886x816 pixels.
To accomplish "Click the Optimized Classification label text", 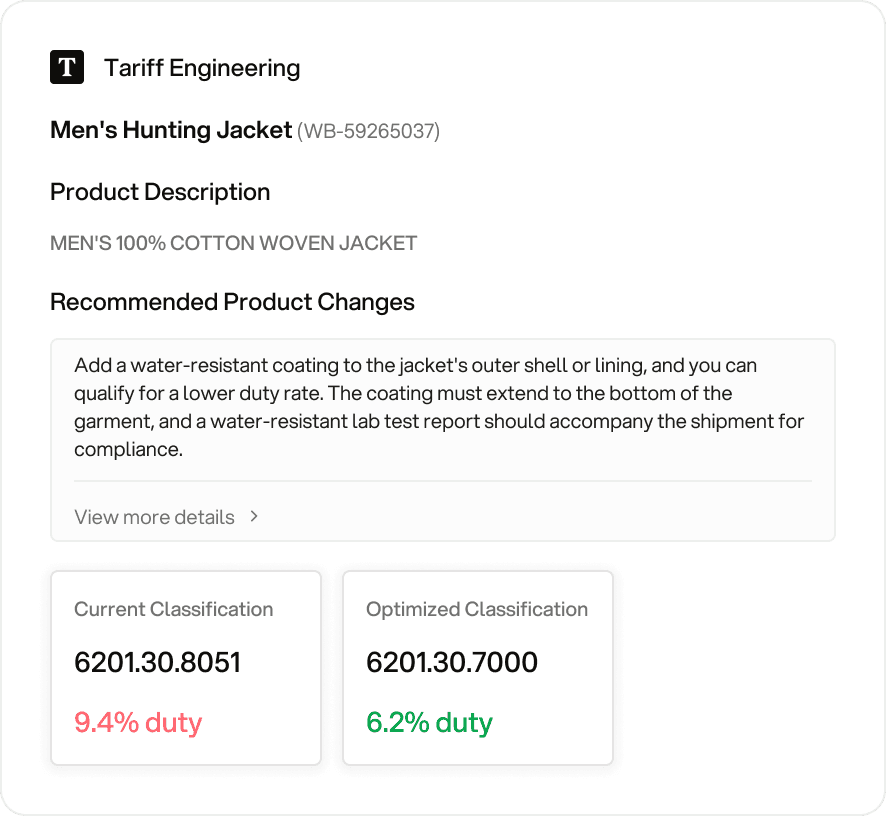I will (x=477, y=609).
